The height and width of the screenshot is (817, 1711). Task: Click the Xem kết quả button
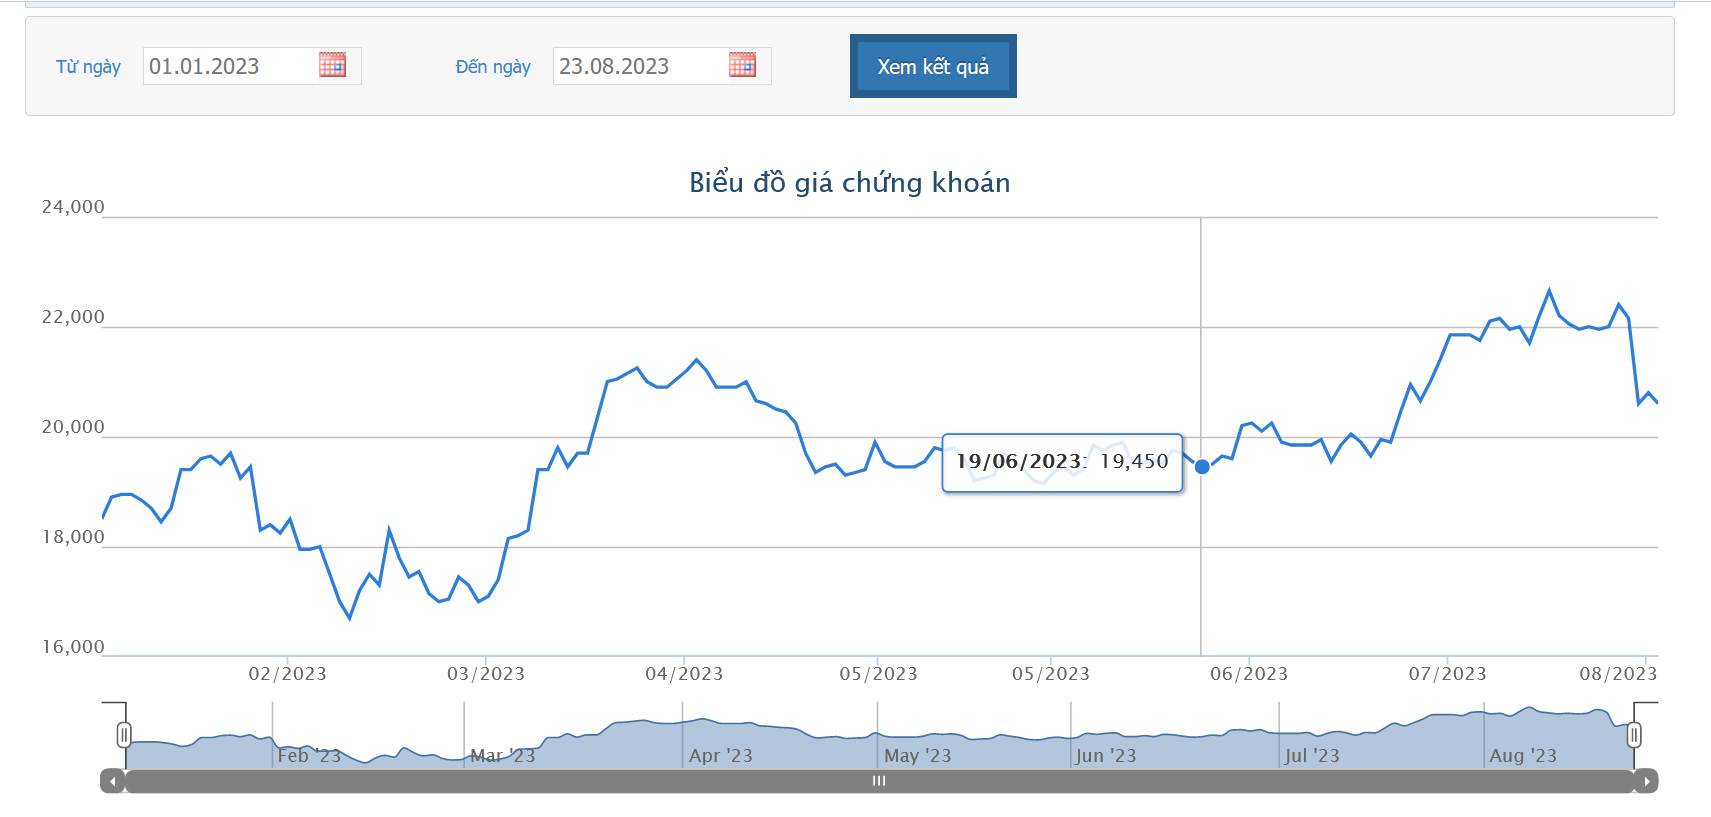point(933,66)
